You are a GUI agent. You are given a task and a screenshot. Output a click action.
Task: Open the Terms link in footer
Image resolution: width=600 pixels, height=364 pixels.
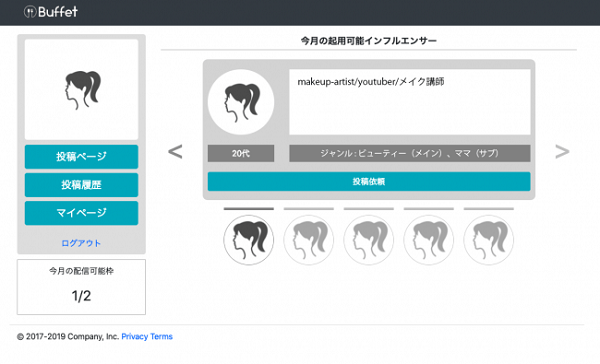click(161, 336)
